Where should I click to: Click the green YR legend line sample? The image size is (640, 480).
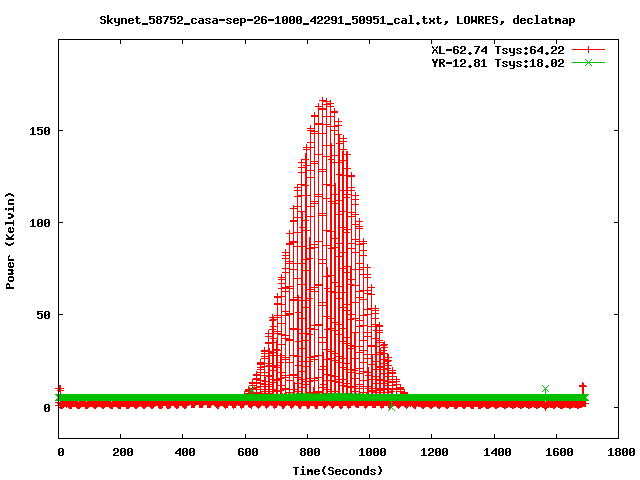click(x=588, y=62)
